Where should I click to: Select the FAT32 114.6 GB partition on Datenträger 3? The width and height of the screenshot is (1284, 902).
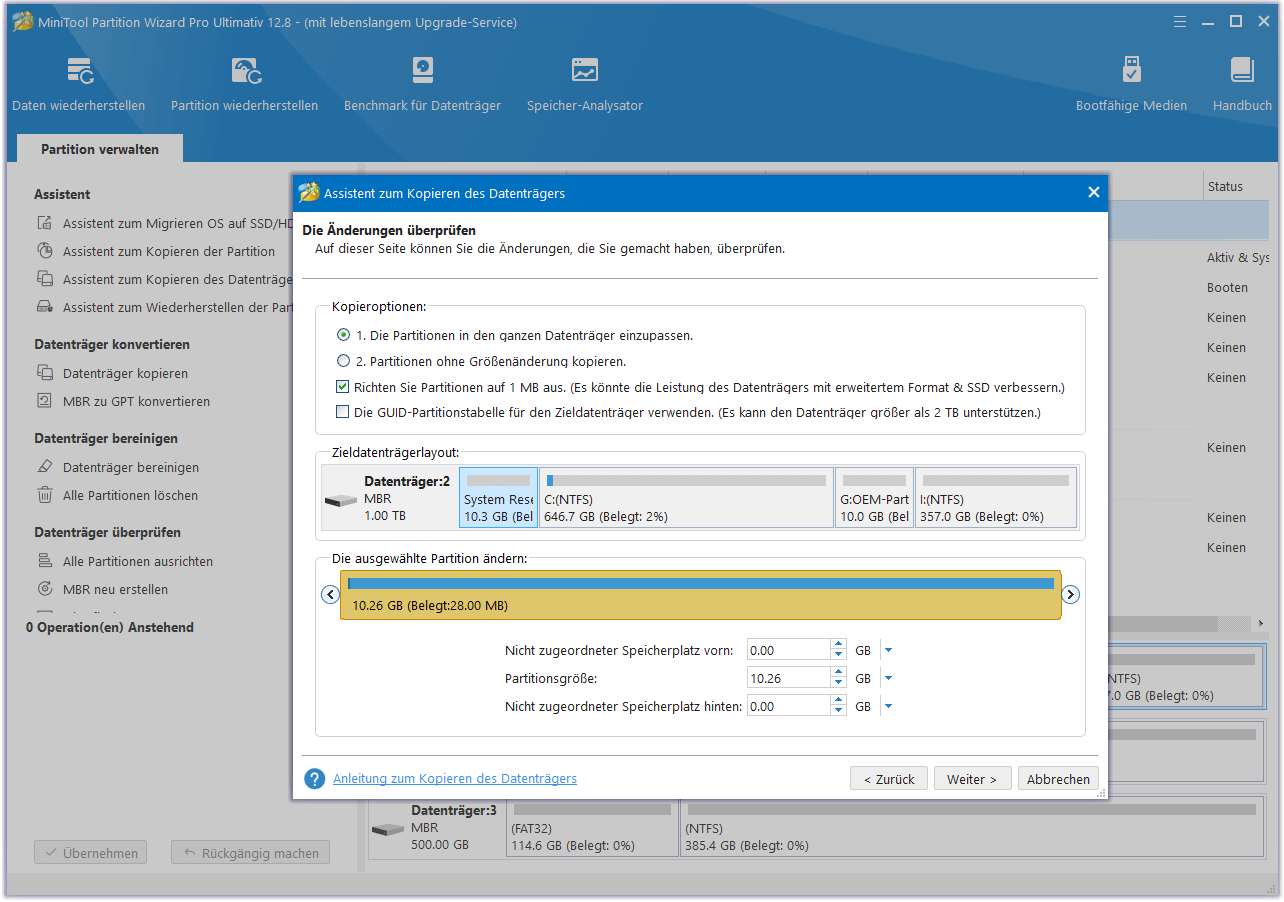(592, 826)
